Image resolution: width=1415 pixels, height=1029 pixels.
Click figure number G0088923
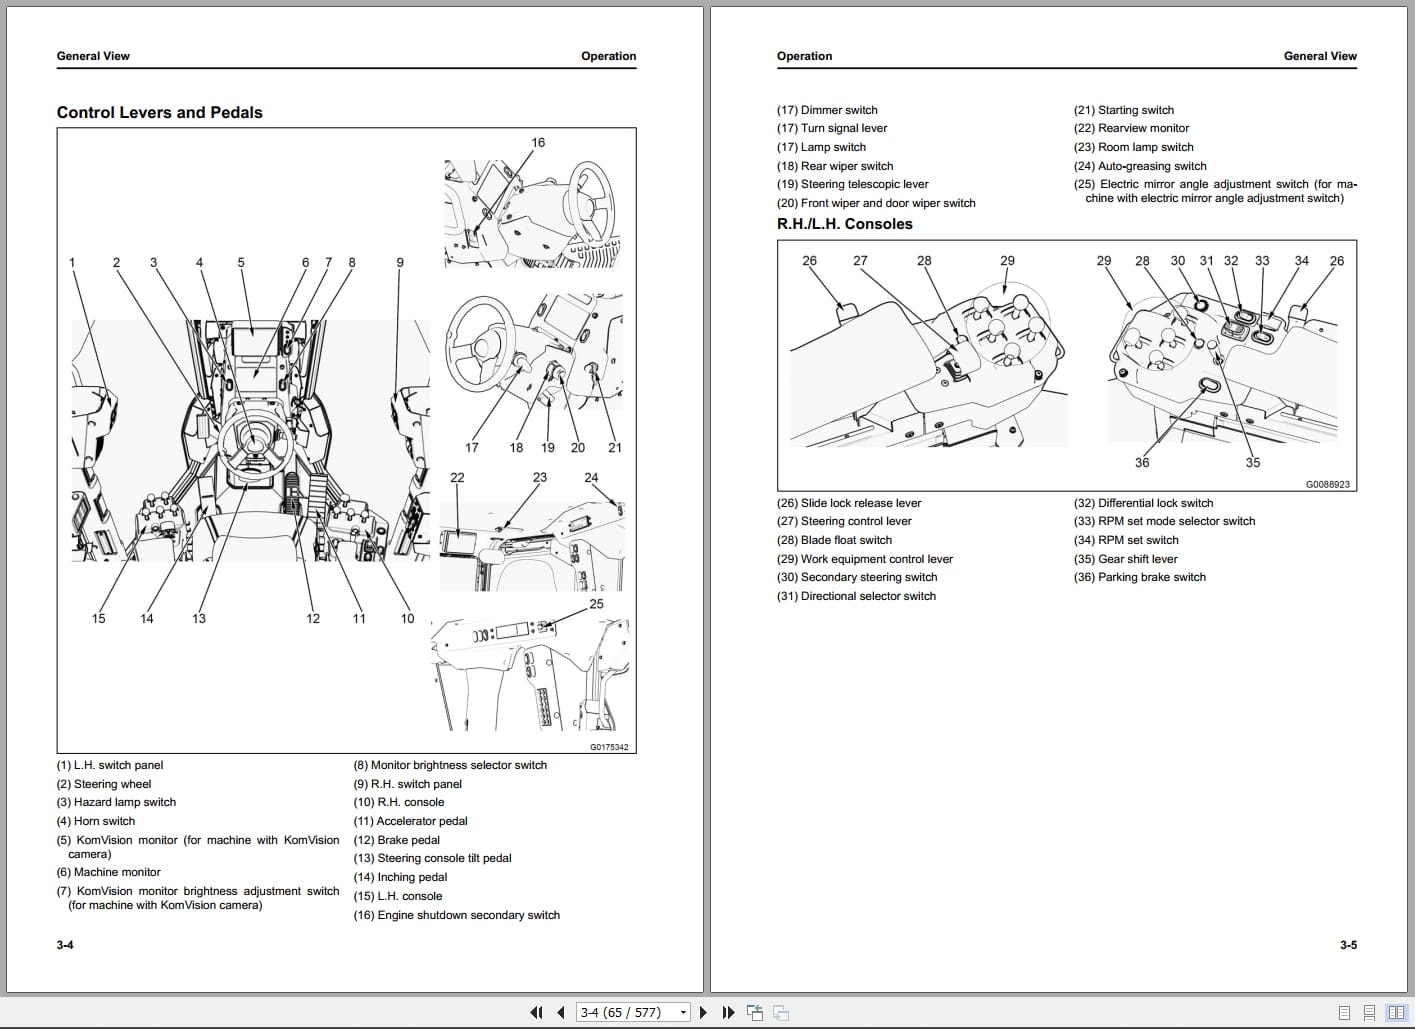pos(1327,484)
